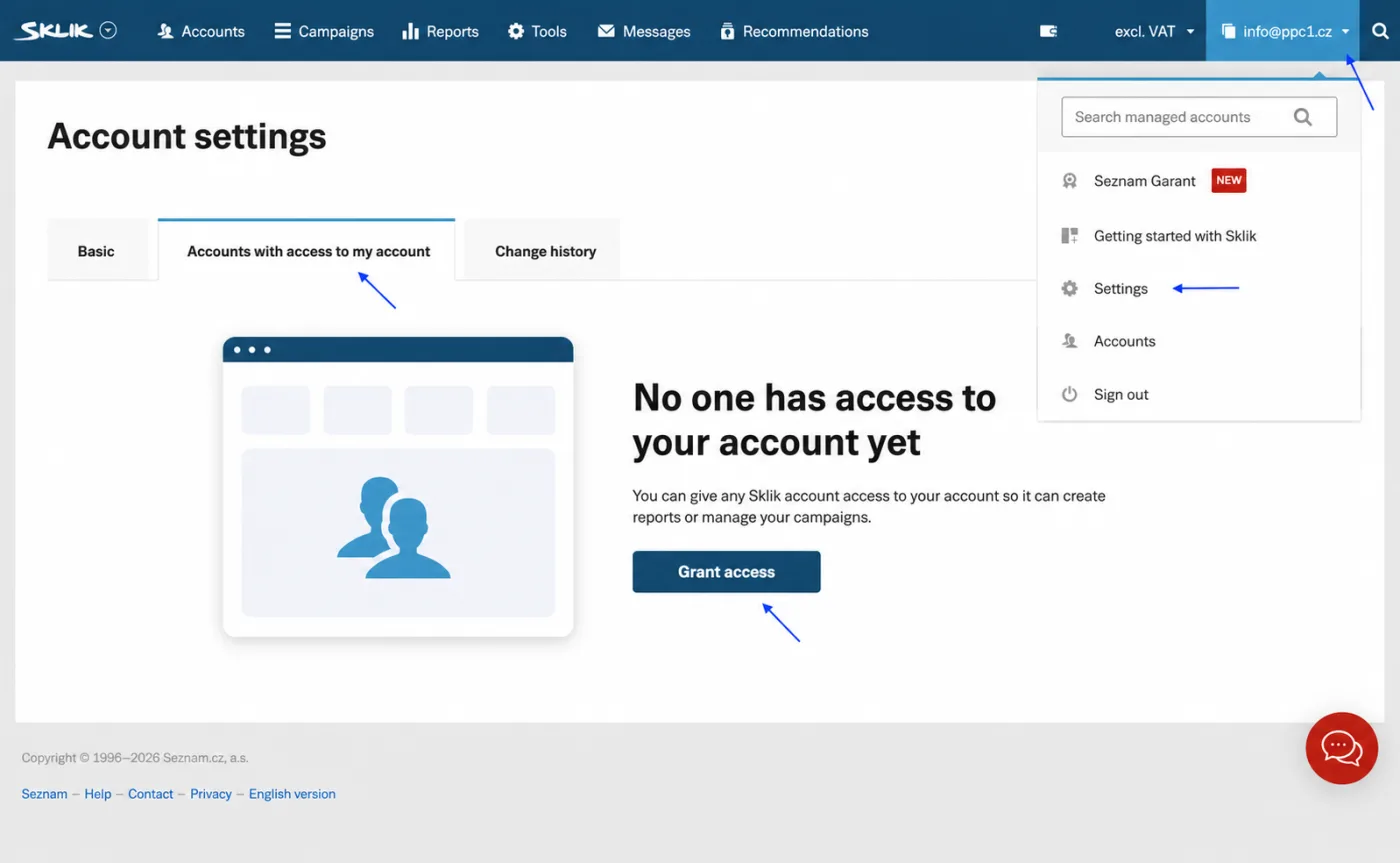Click the copyright Seznam.cz text

coord(135,758)
